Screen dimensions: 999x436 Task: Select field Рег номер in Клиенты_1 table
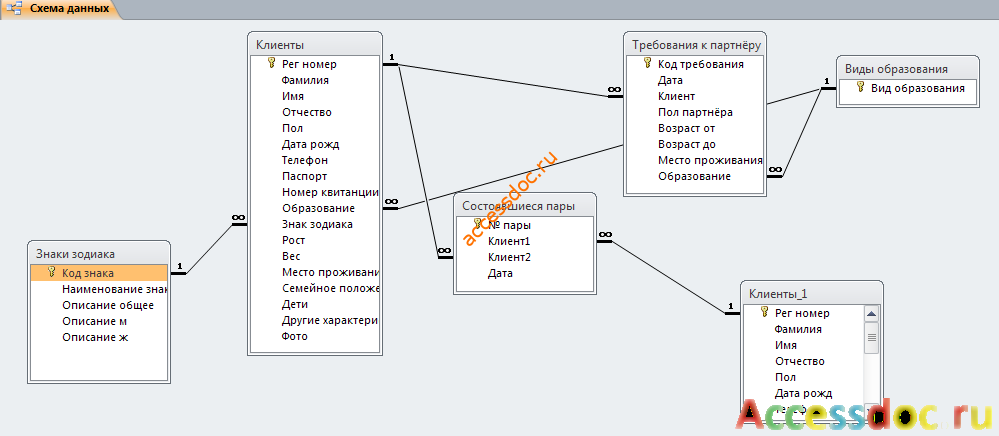point(804,313)
